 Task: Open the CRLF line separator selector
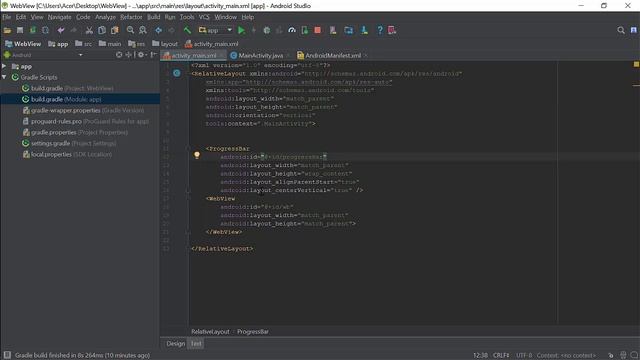(x=501, y=355)
